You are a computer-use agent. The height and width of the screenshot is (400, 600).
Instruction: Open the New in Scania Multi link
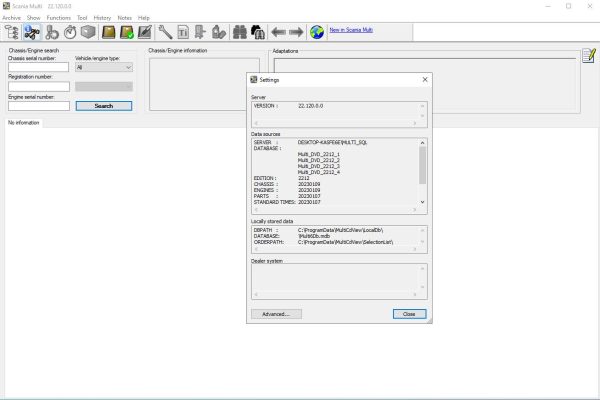[x=351, y=30]
